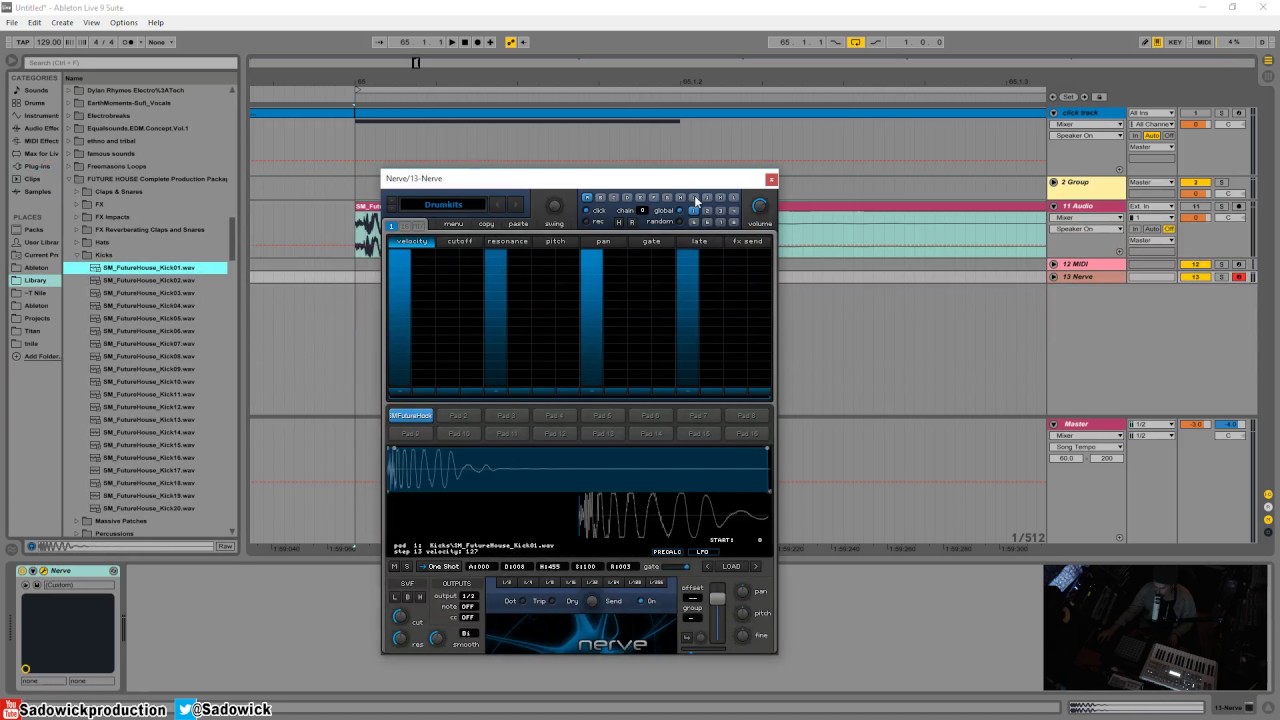This screenshot has width=1280, height=720.
Task: Toggle the pad solo S button in Nerve
Action: coord(406,567)
